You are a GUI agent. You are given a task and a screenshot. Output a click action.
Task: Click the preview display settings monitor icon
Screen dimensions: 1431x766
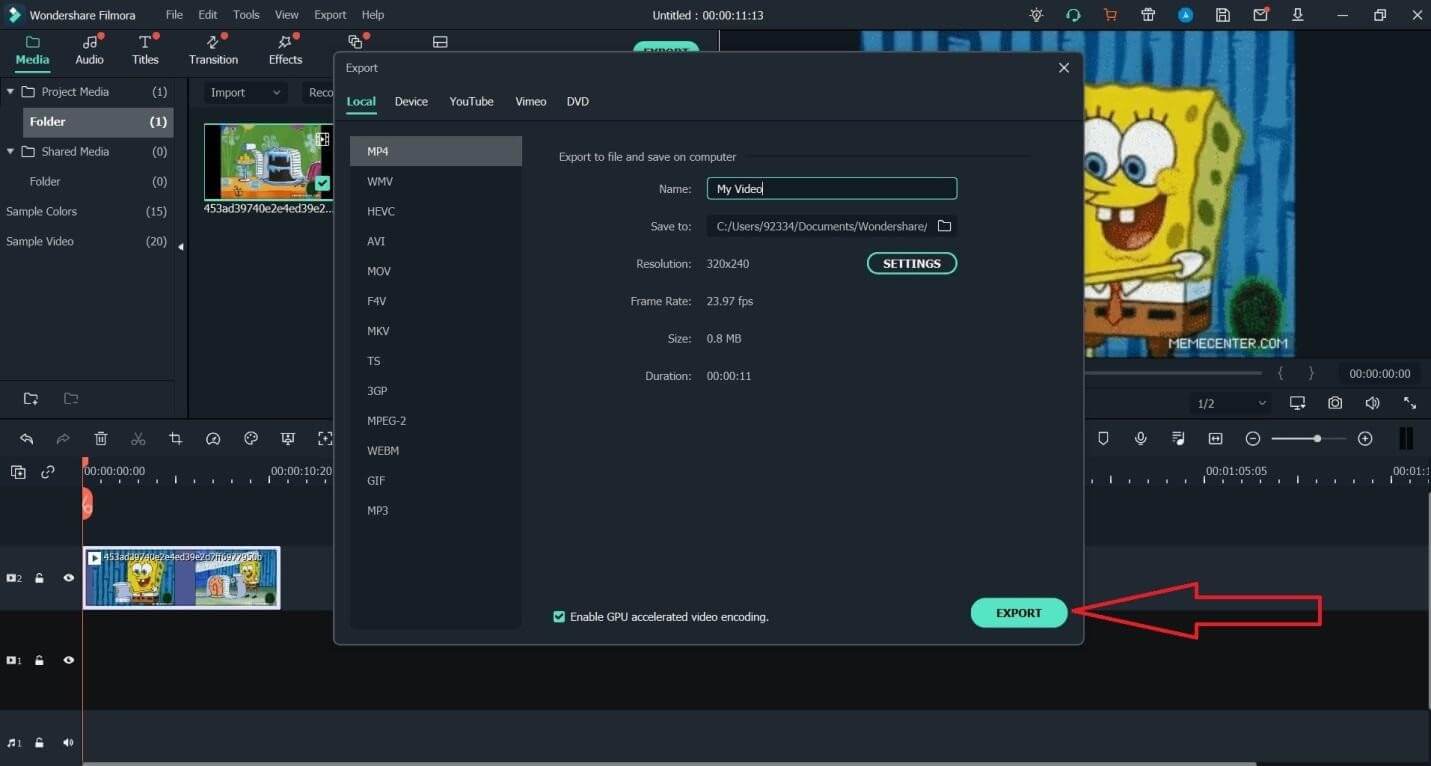[x=1297, y=403]
